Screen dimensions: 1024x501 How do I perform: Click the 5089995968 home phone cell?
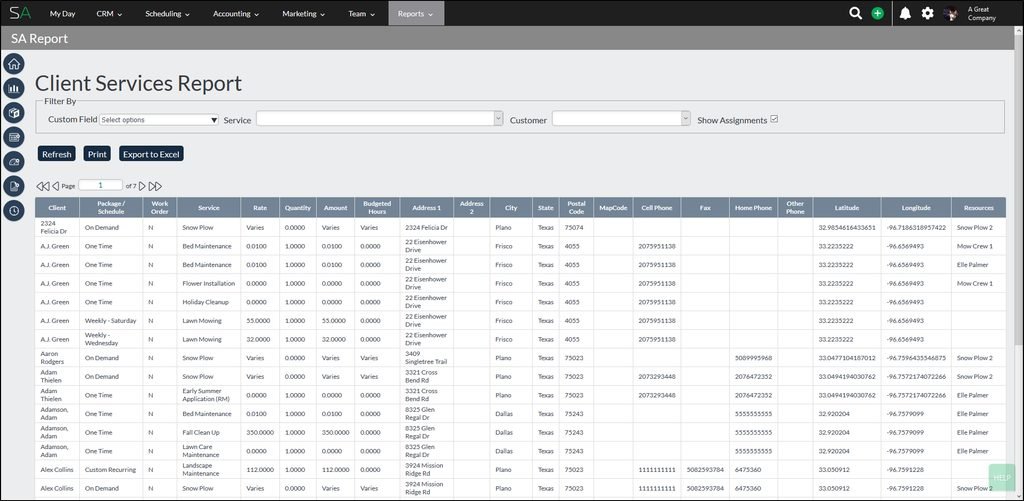point(754,358)
